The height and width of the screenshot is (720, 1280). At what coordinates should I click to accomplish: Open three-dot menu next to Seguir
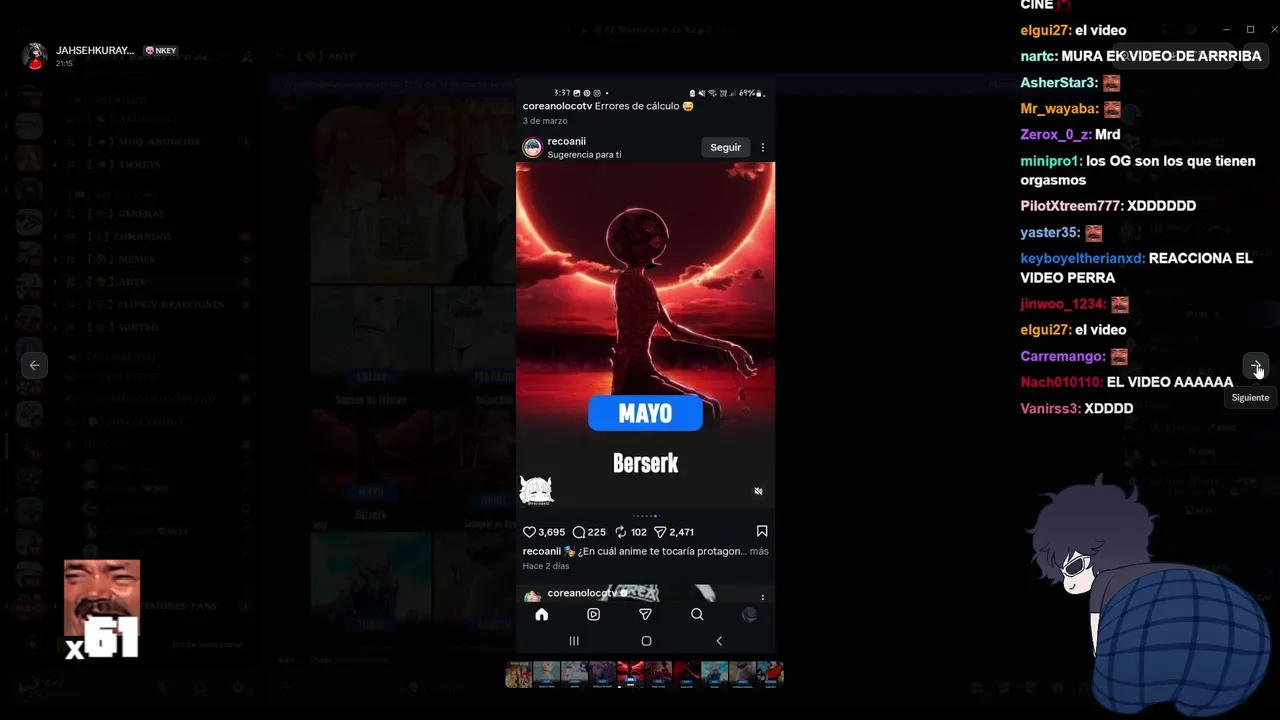(763, 147)
